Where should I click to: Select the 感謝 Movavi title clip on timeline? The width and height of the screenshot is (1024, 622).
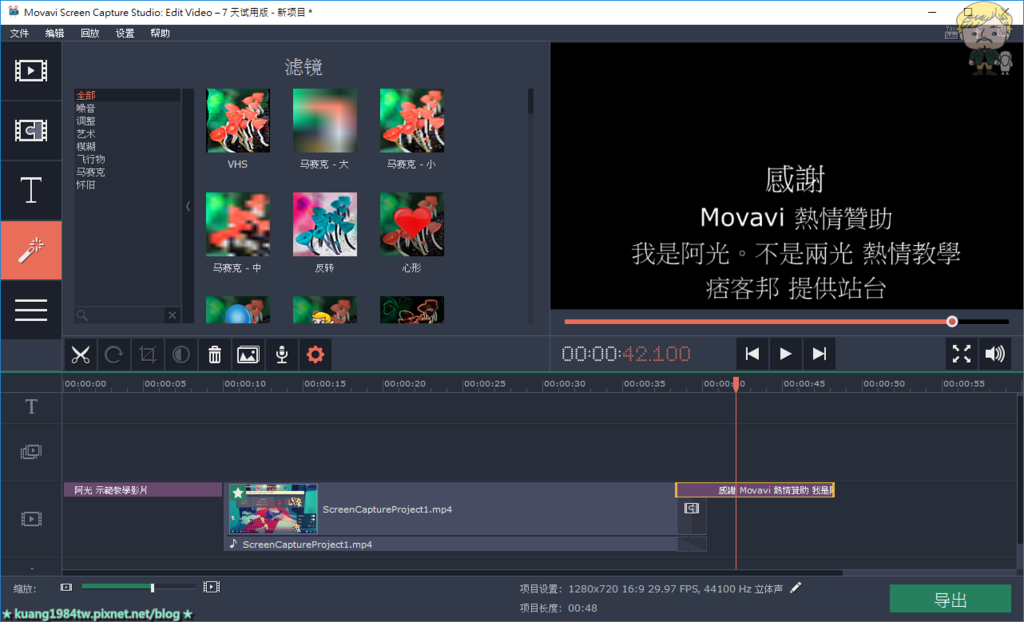coord(755,490)
